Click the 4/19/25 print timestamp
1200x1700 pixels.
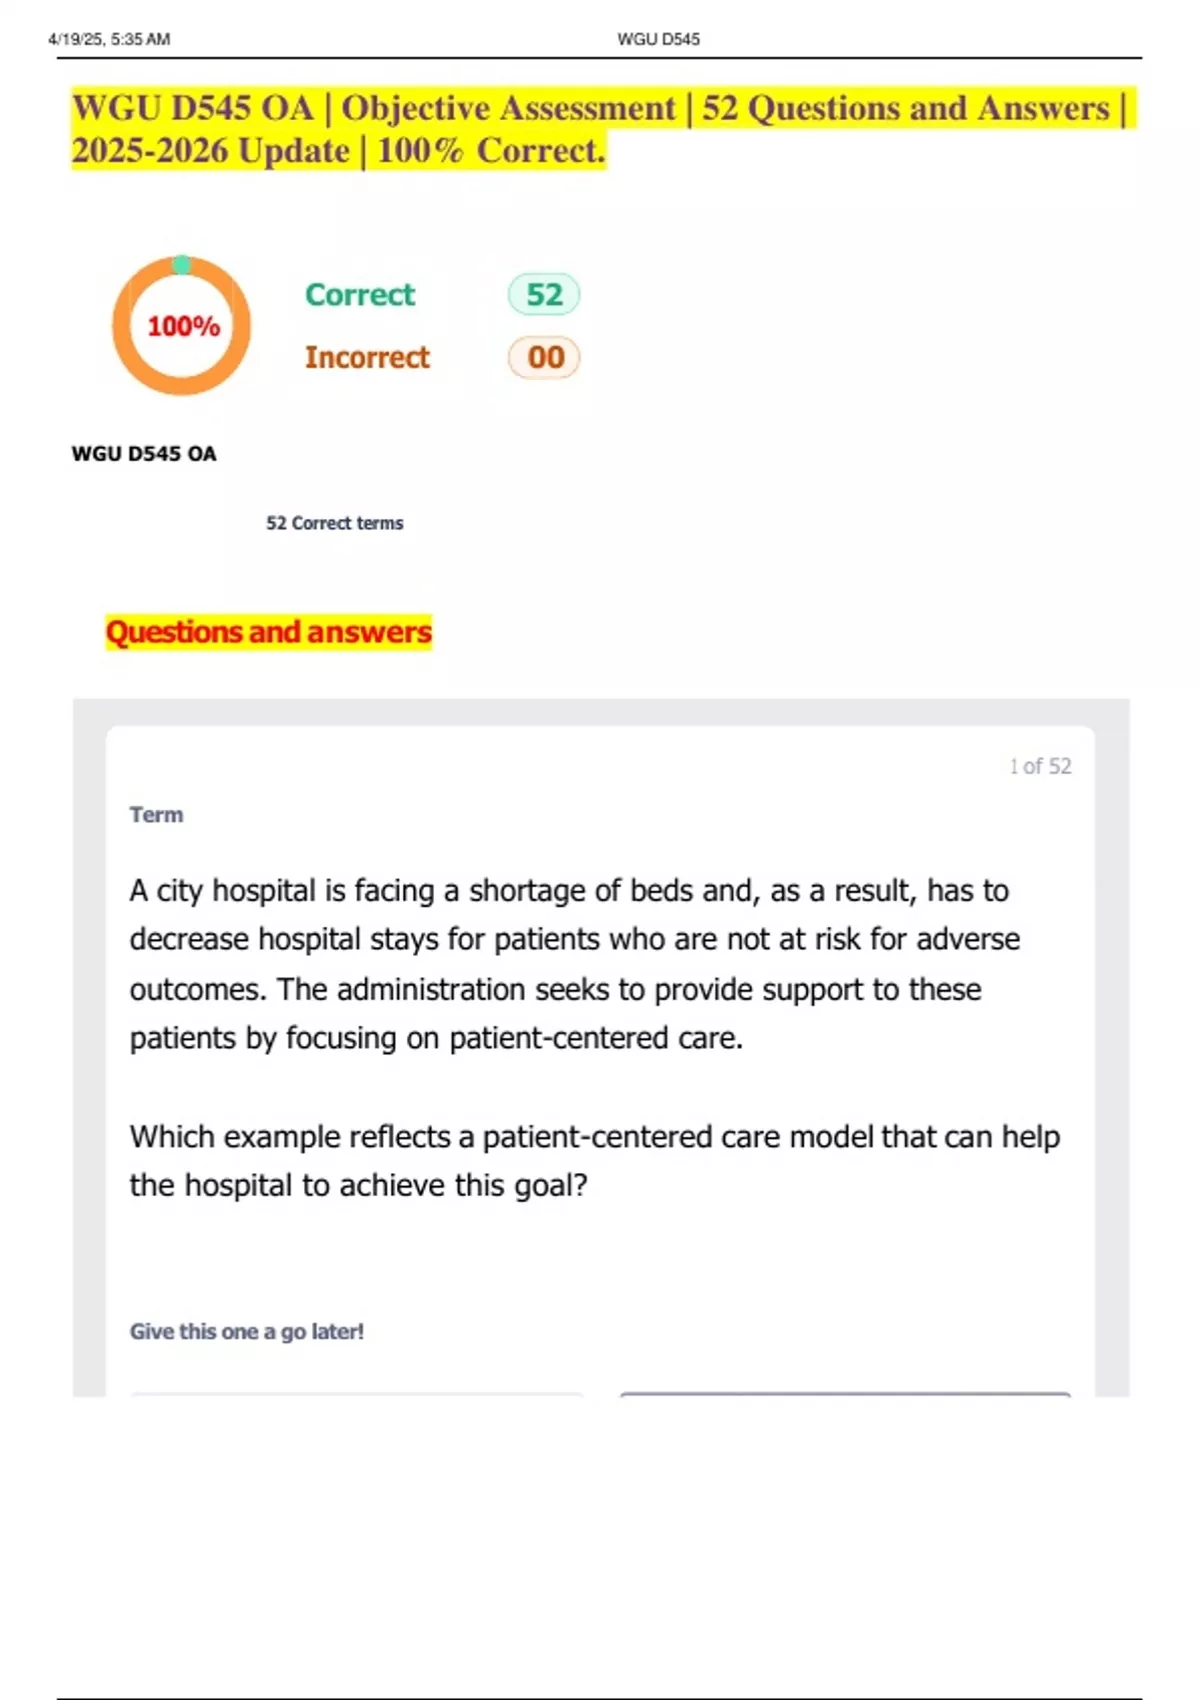tap(109, 39)
